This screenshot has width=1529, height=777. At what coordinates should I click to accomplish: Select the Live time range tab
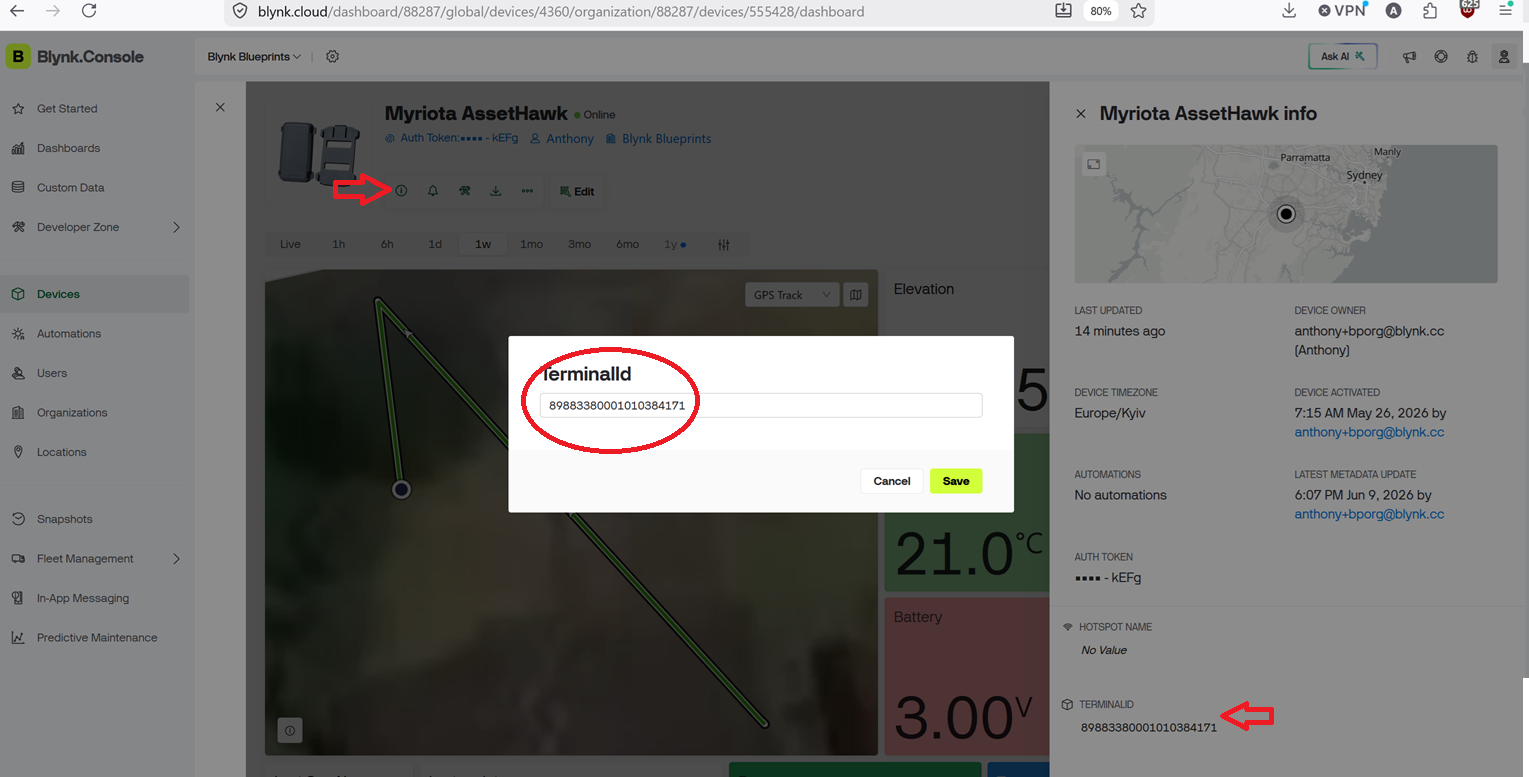pyautogui.click(x=290, y=244)
